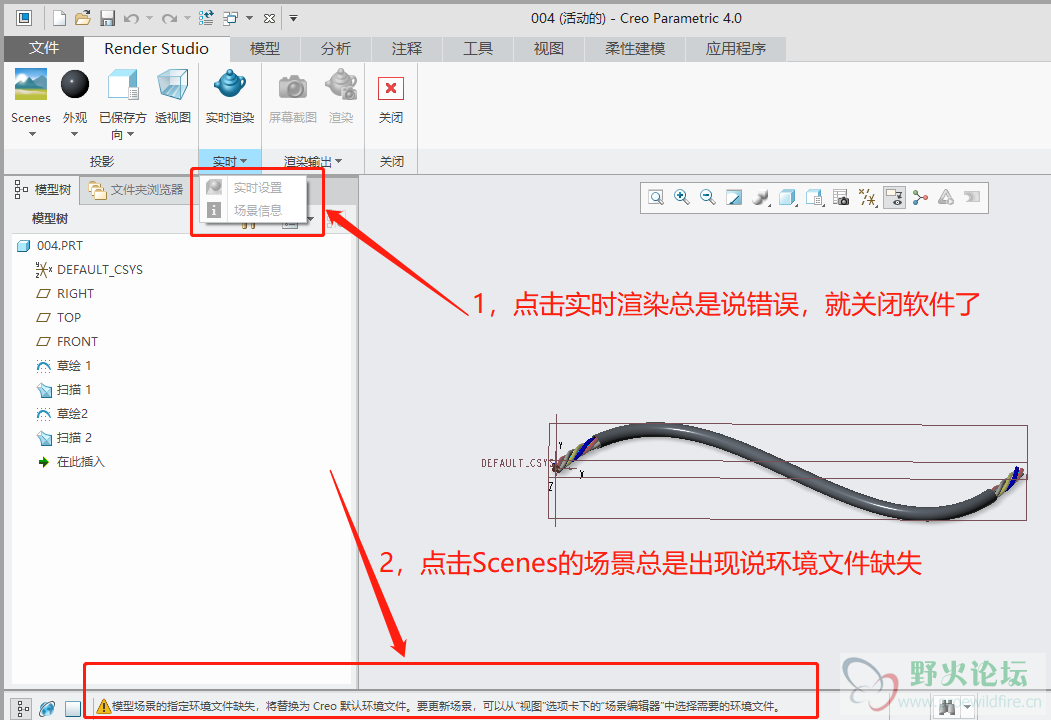Switch to the 应用程序 ribbon tab

(x=736, y=48)
